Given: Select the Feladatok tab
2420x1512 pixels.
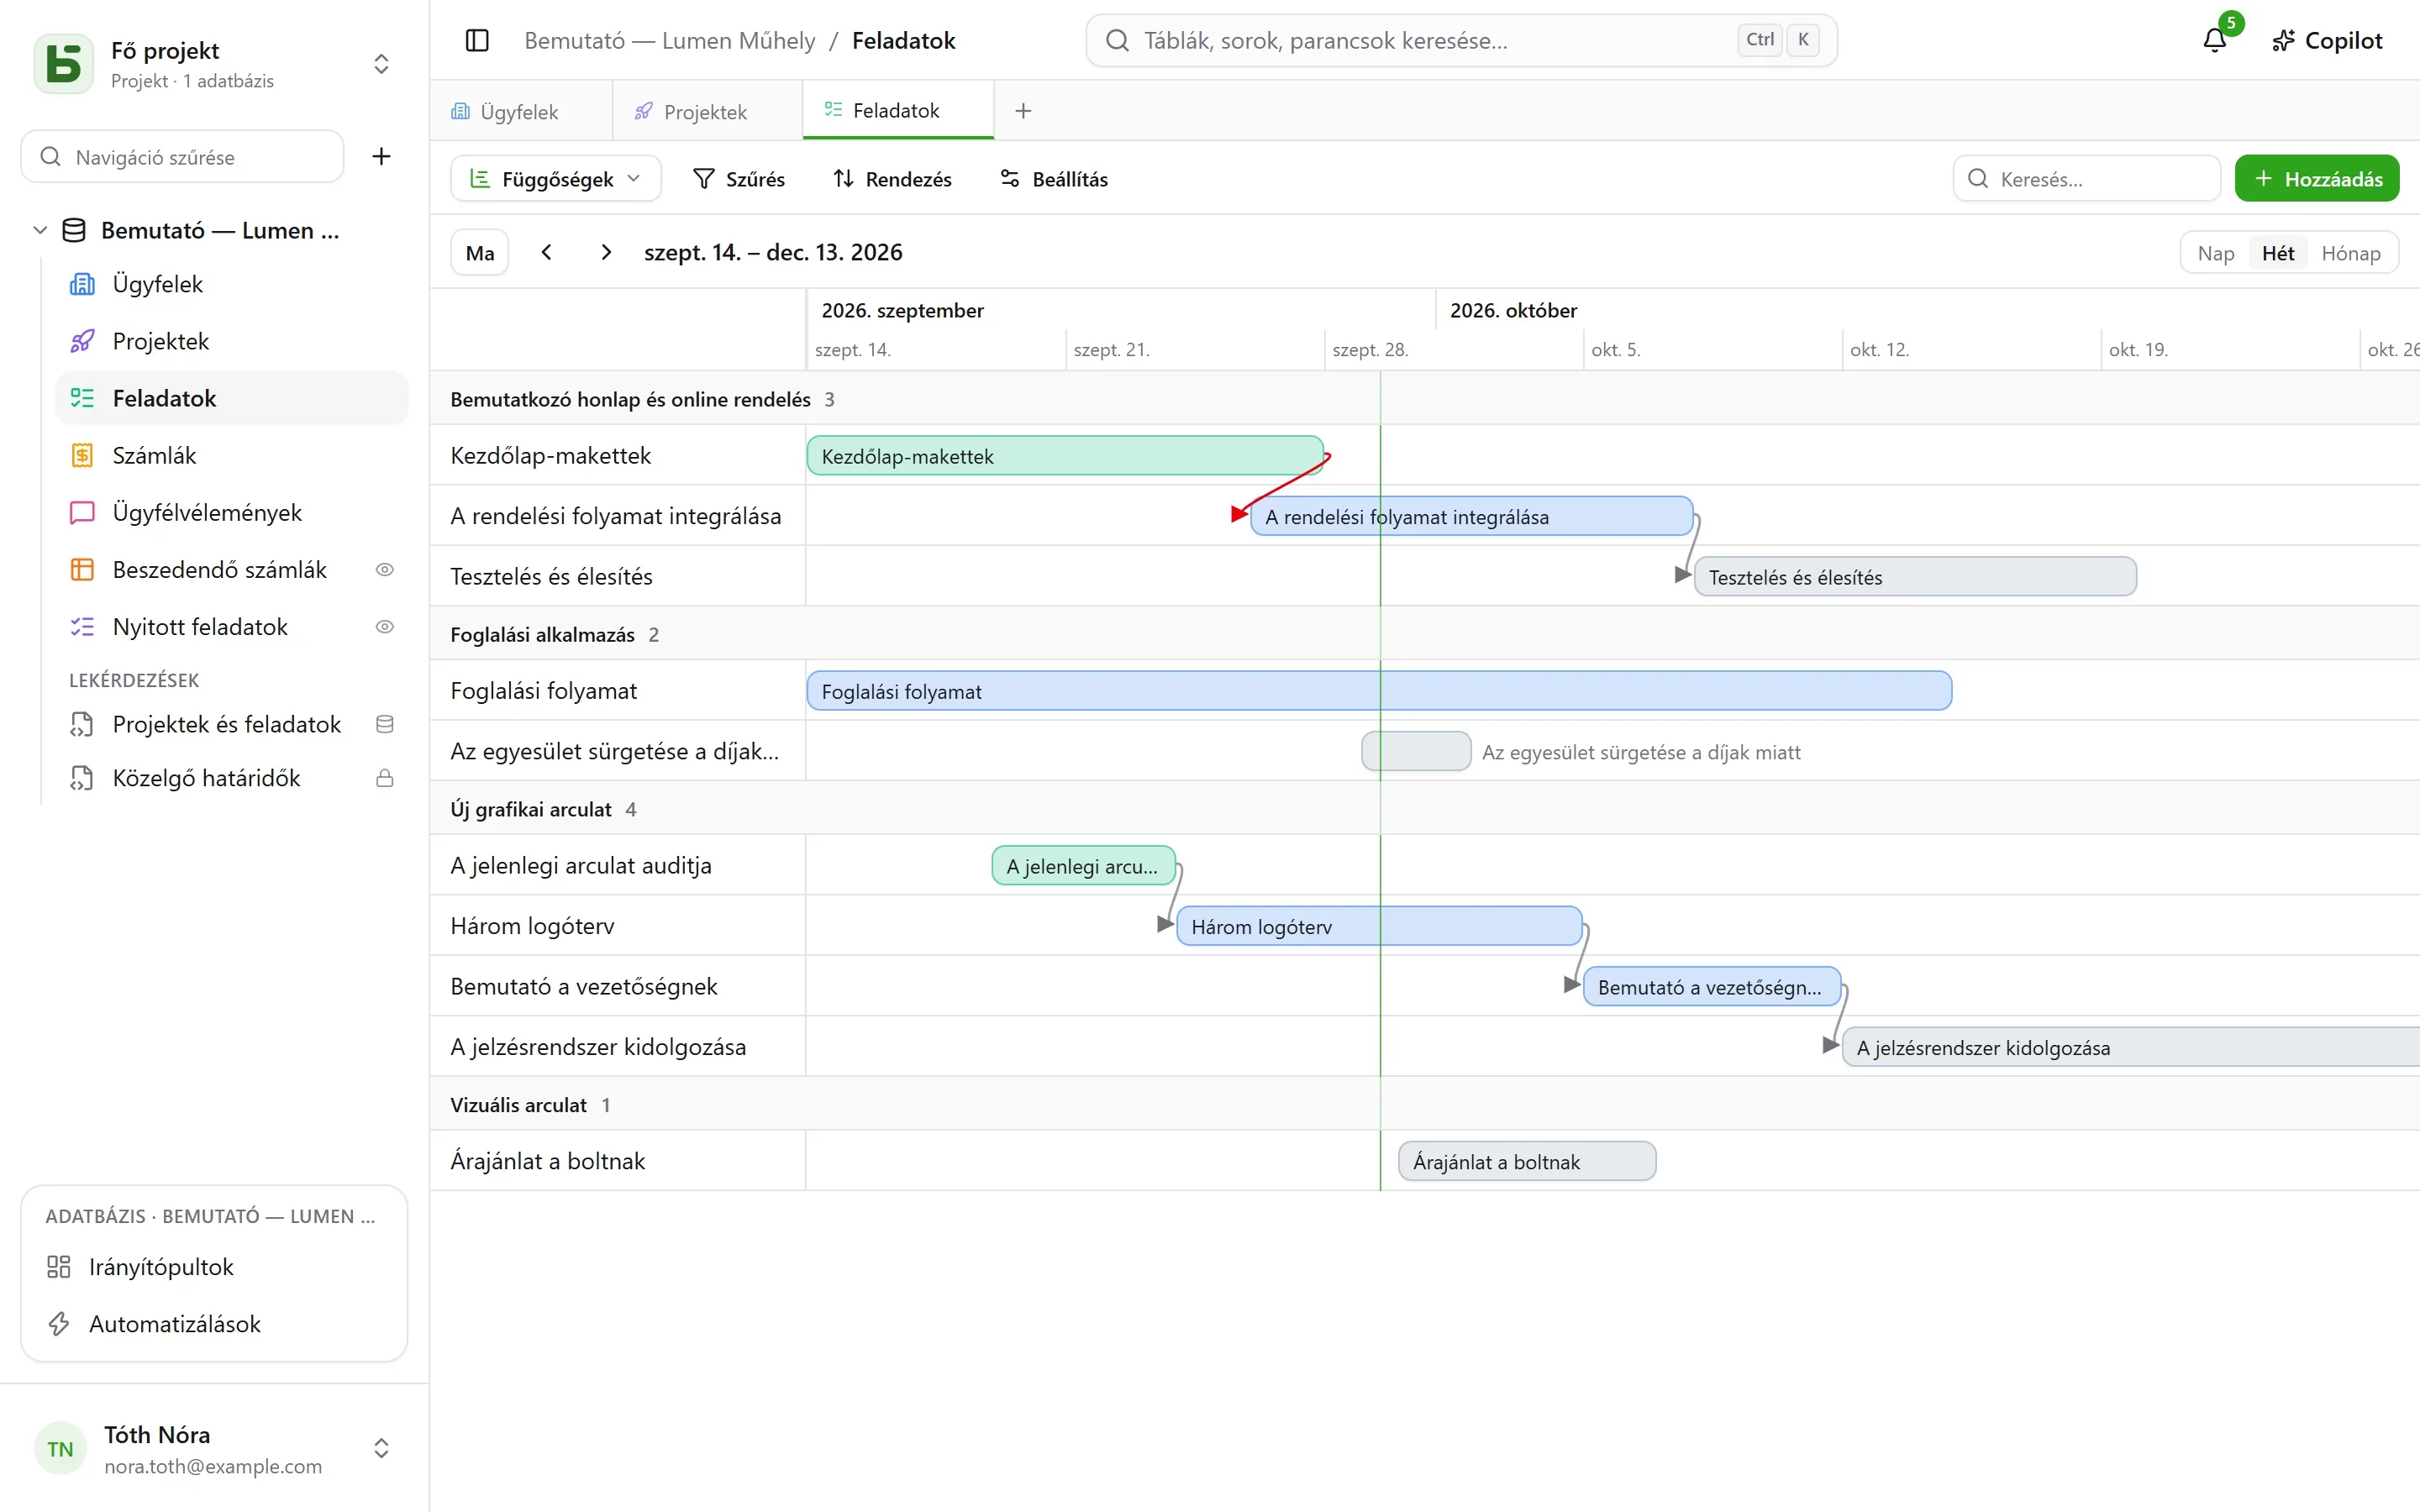Looking at the screenshot, I should click(897, 110).
